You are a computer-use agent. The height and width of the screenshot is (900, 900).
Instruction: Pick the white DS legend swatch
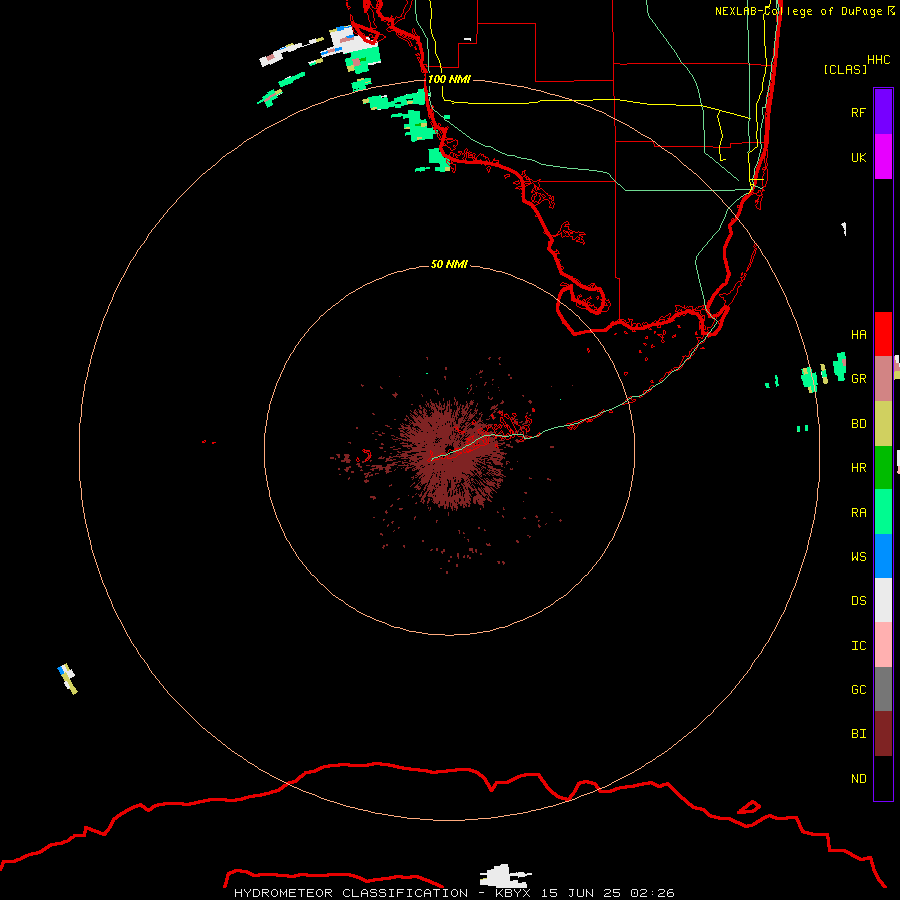(883, 600)
